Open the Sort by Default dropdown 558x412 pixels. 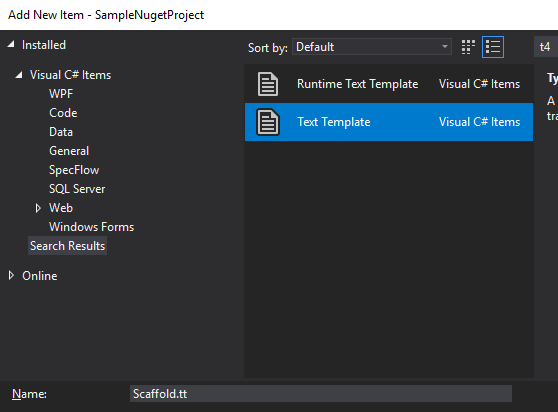pos(372,47)
